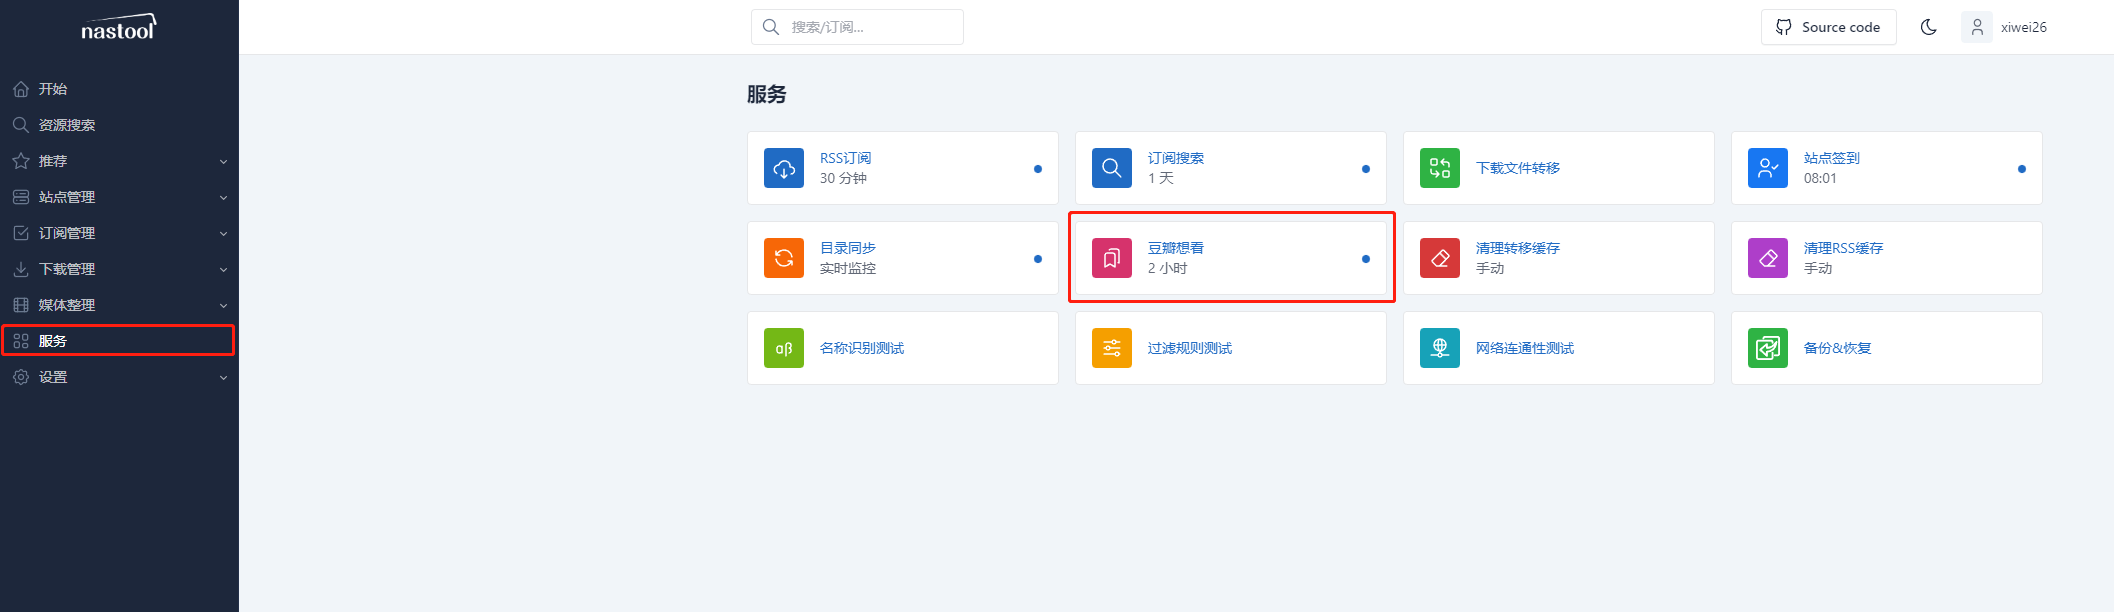
Task: Click the 订阅搜索 magnifier service icon
Action: pyautogui.click(x=1111, y=168)
